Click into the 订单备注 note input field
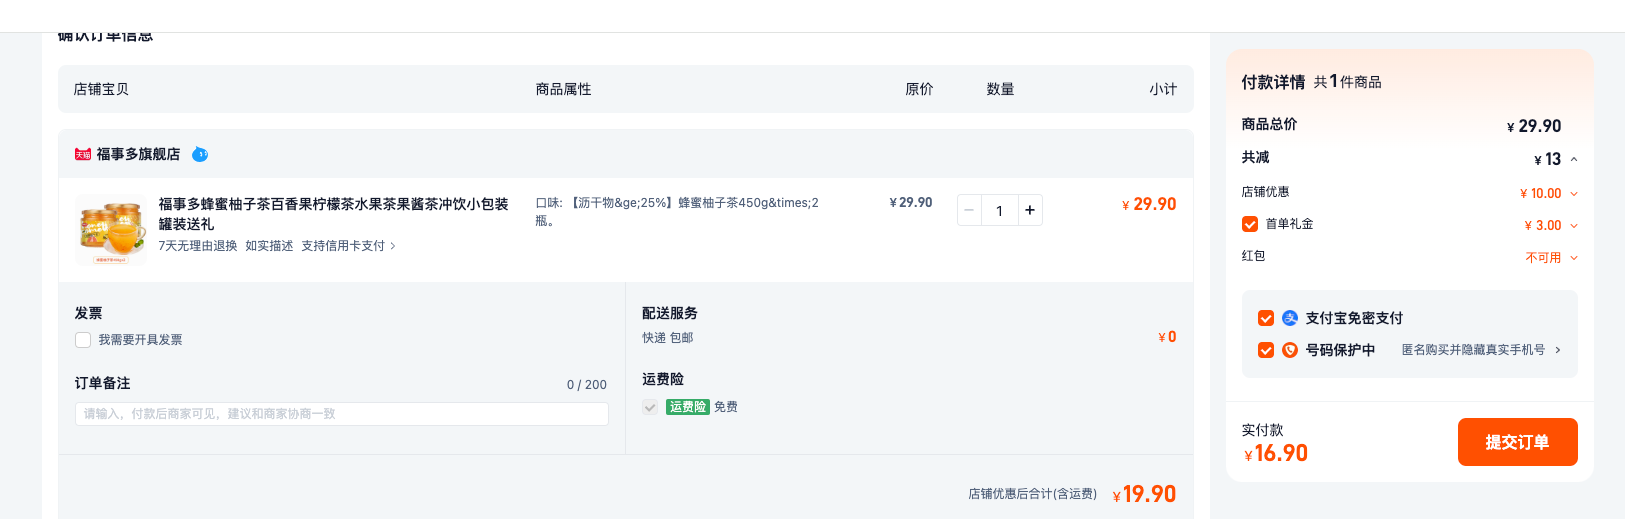Image resolution: width=1625 pixels, height=519 pixels. [342, 414]
